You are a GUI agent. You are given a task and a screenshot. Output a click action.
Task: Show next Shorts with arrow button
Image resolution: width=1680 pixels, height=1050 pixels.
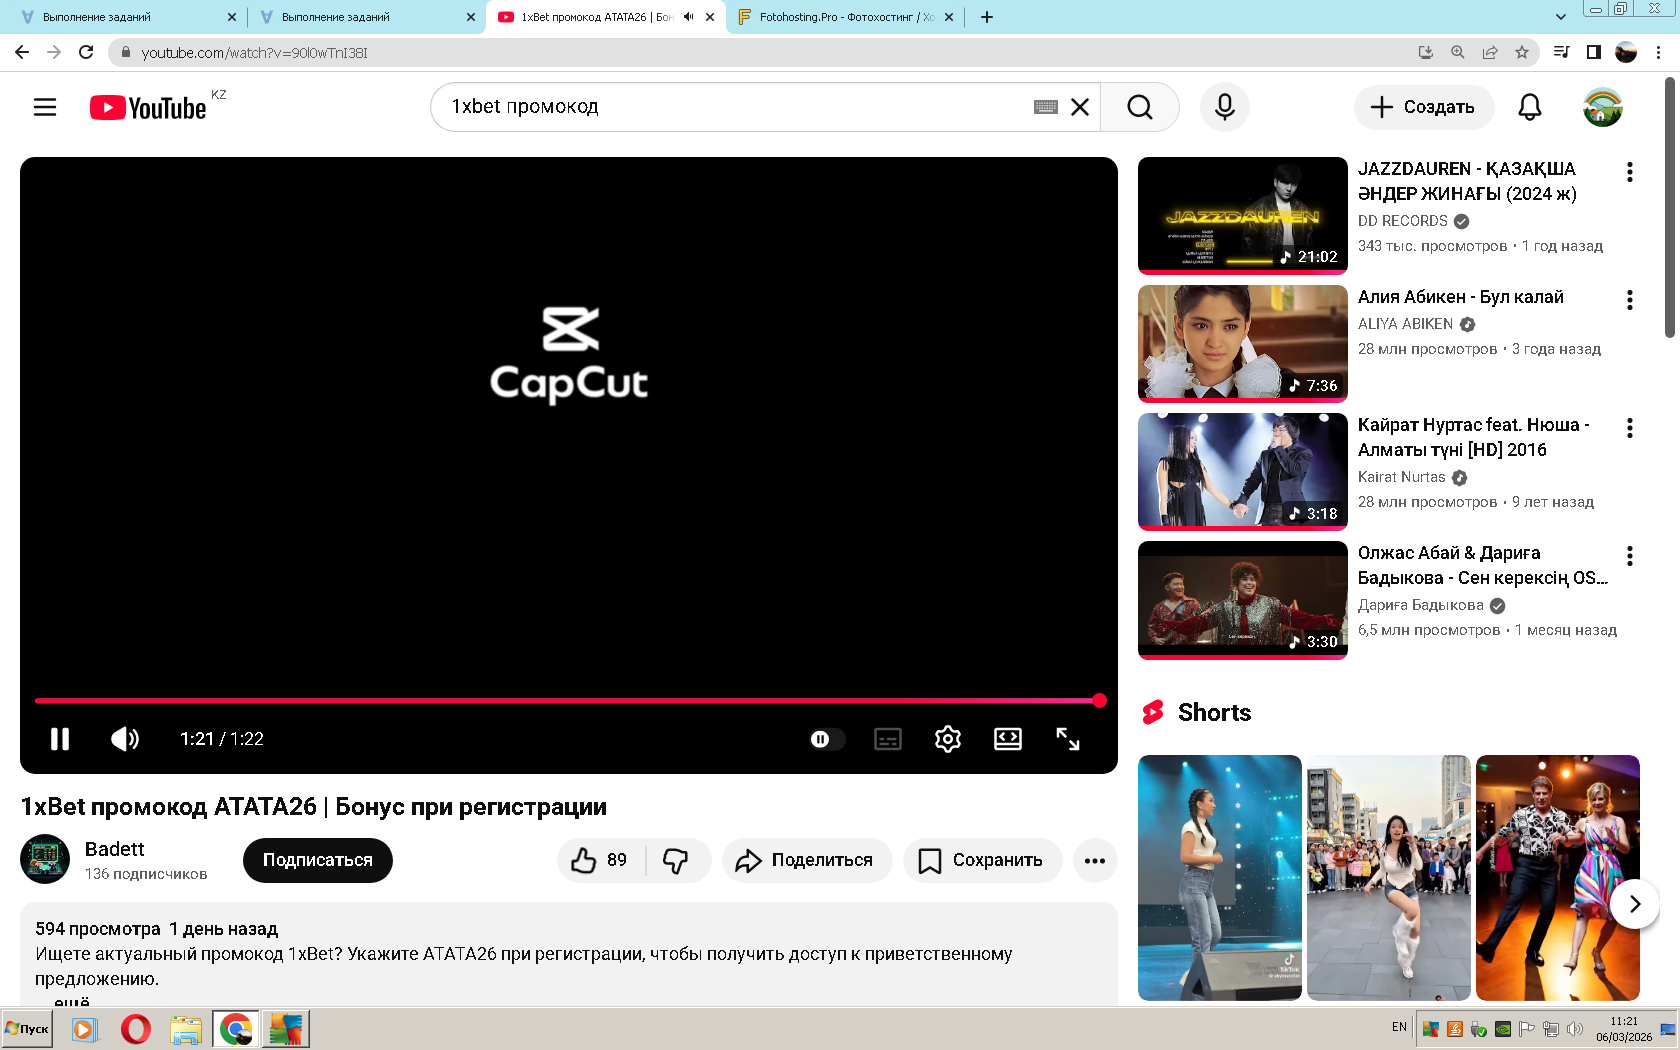tap(1635, 904)
